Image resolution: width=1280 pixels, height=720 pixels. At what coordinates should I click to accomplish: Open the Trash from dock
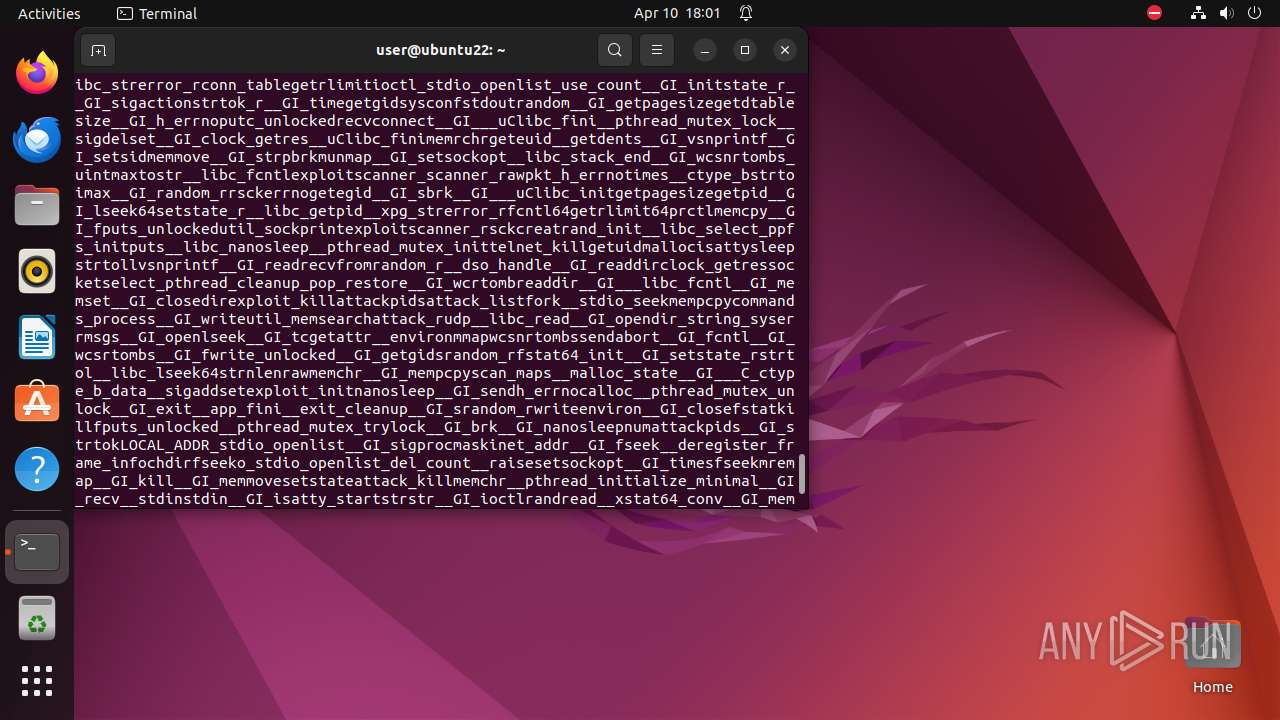coord(37,618)
